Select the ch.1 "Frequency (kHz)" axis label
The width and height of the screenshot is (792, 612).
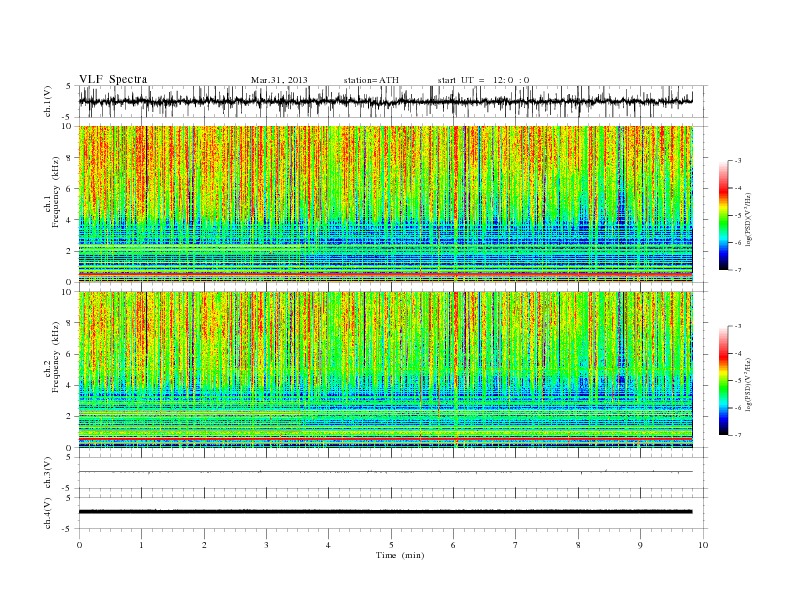pos(57,192)
